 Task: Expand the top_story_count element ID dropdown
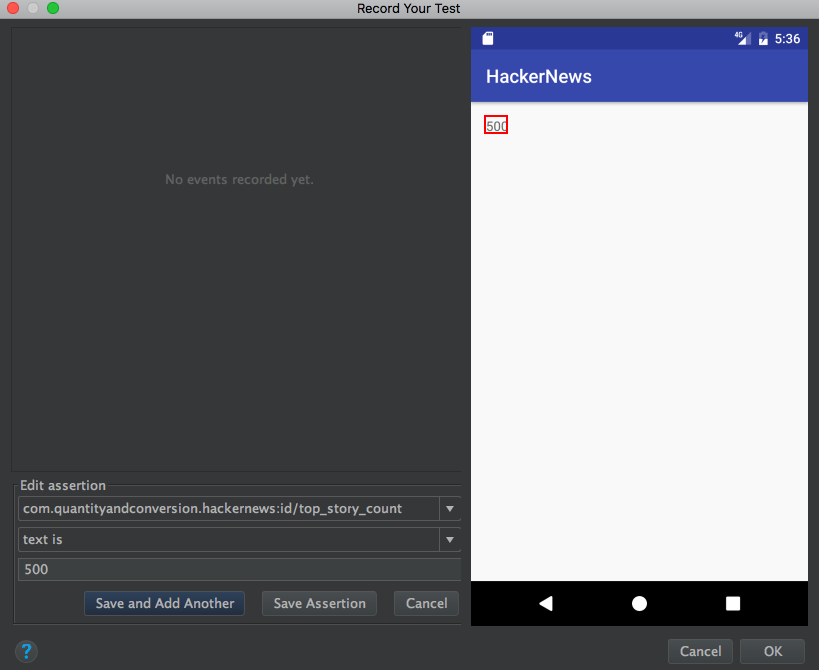pyautogui.click(x=450, y=509)
